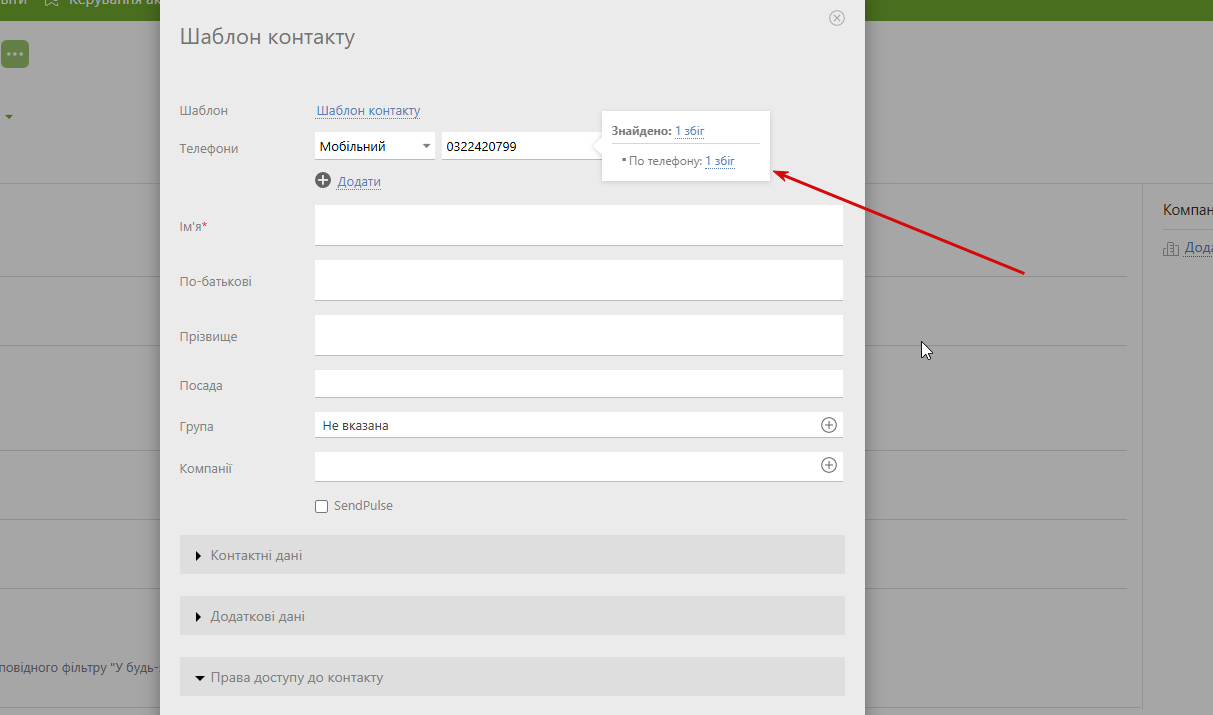Enable the SendPulse checkbox
Viewport: 1213px width, 715px height.
[322, 507]
